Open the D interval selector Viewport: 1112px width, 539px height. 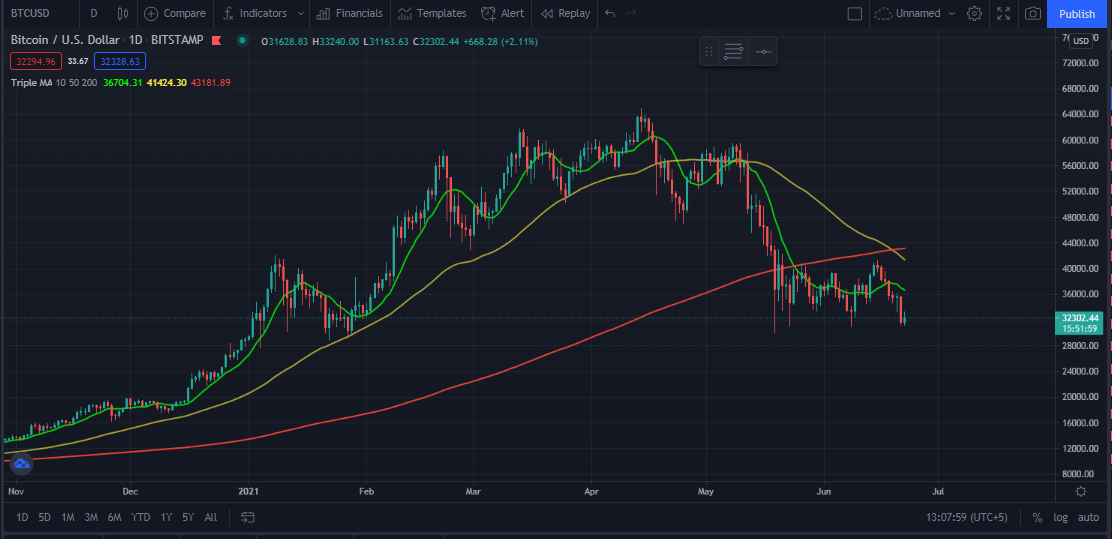click(x=94, y=13)
